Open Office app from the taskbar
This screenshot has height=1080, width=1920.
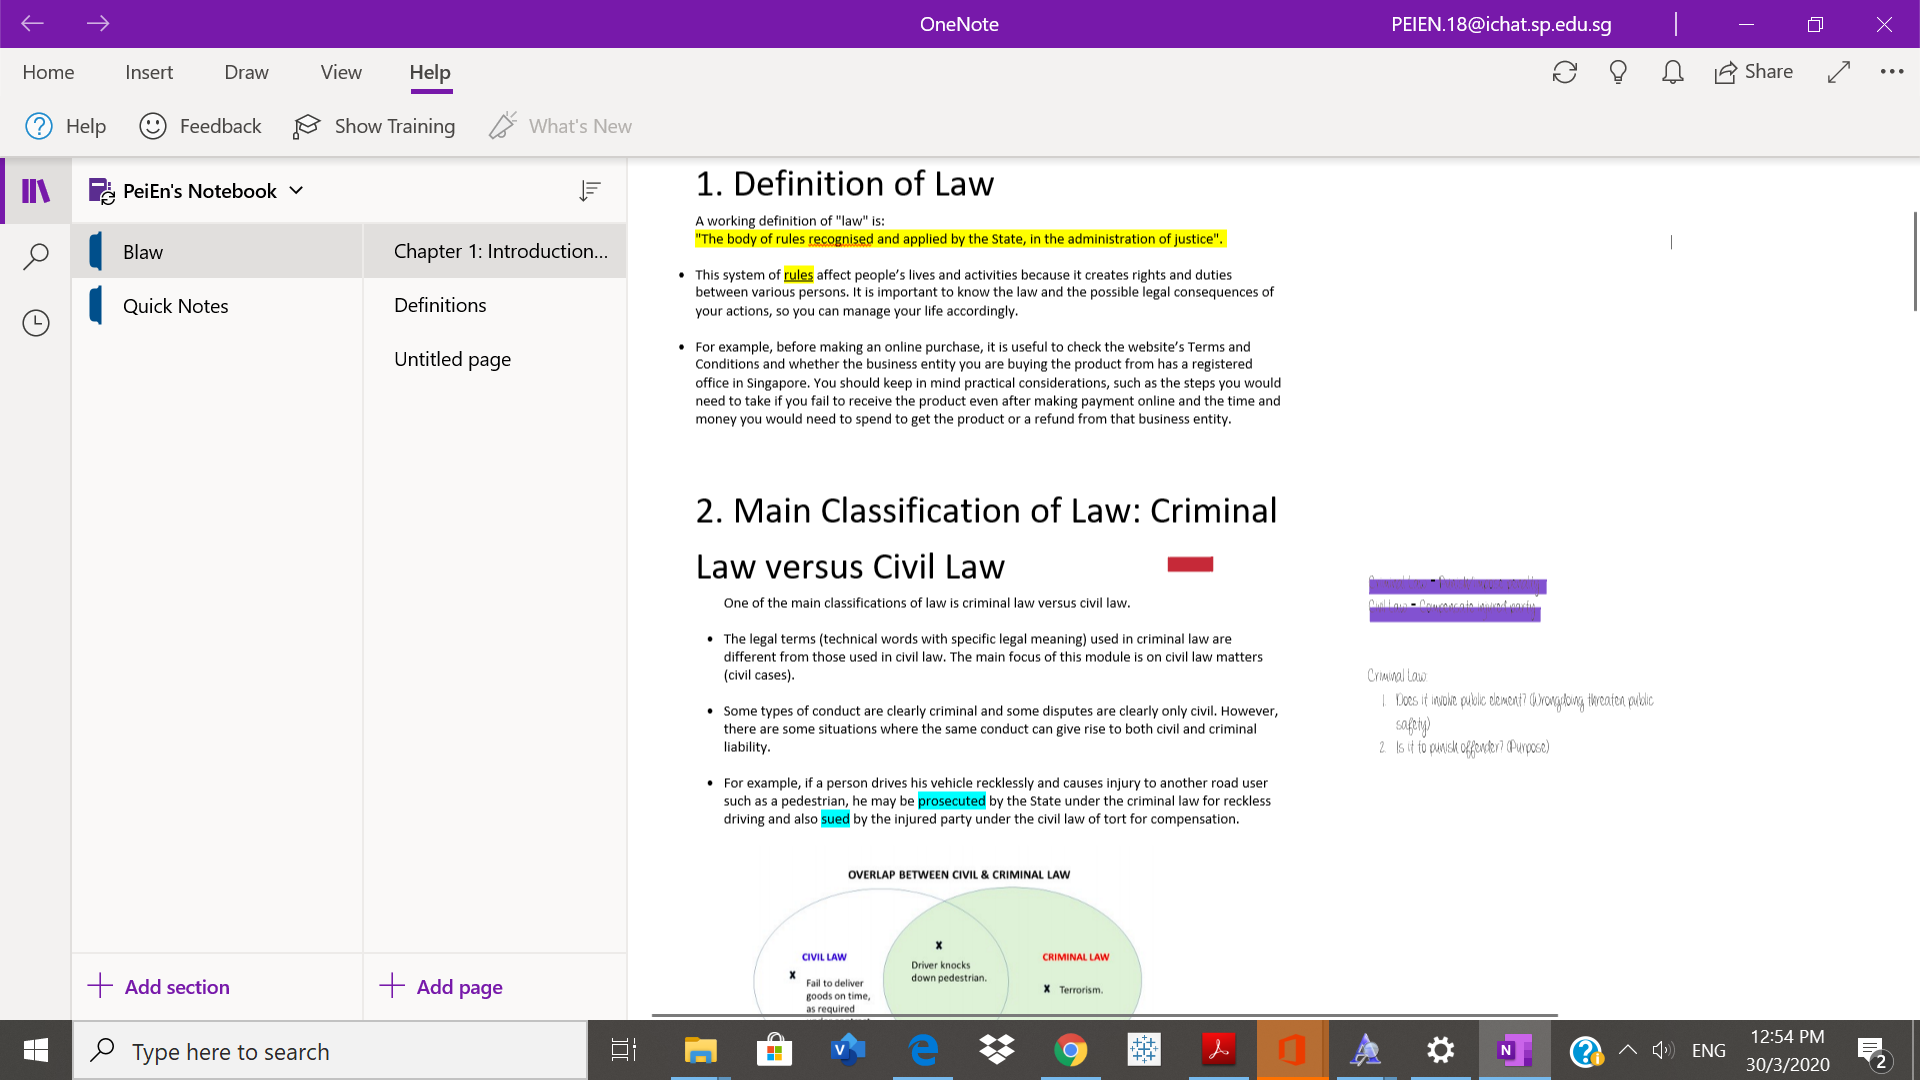coord(1292,1050)
